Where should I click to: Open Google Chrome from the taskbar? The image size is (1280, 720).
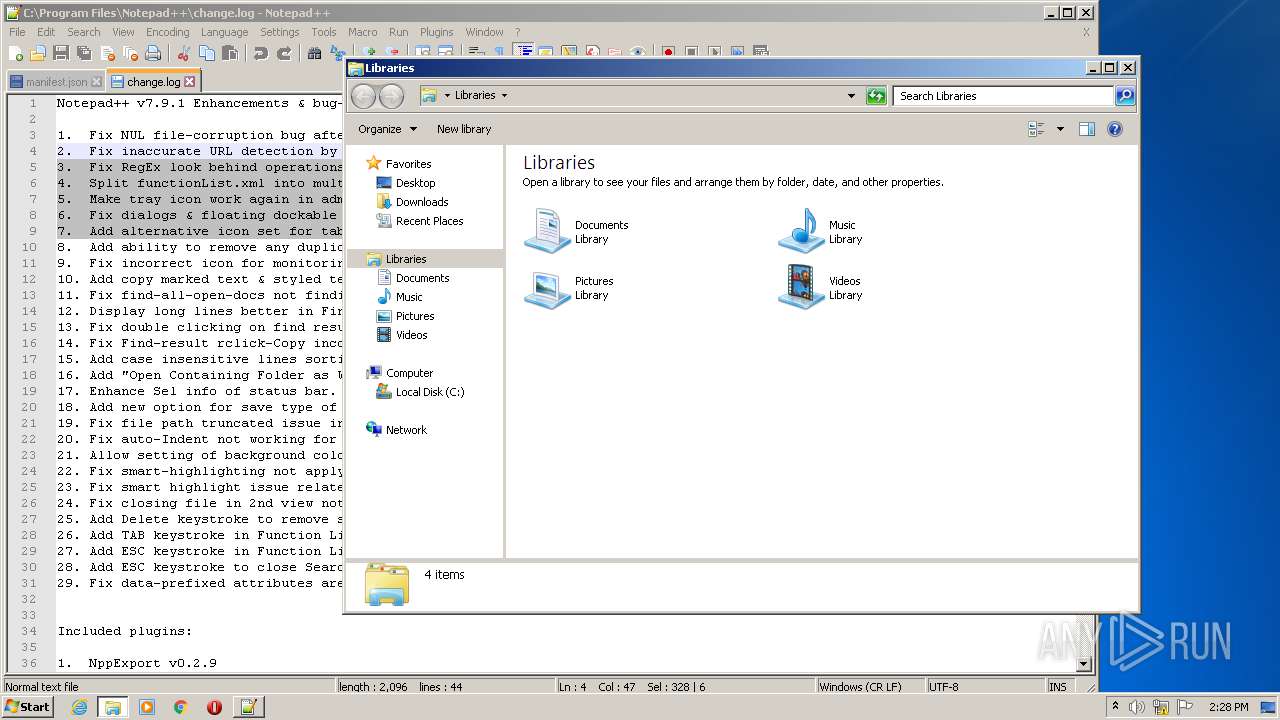pyautogui.click(x=180, y=707)
